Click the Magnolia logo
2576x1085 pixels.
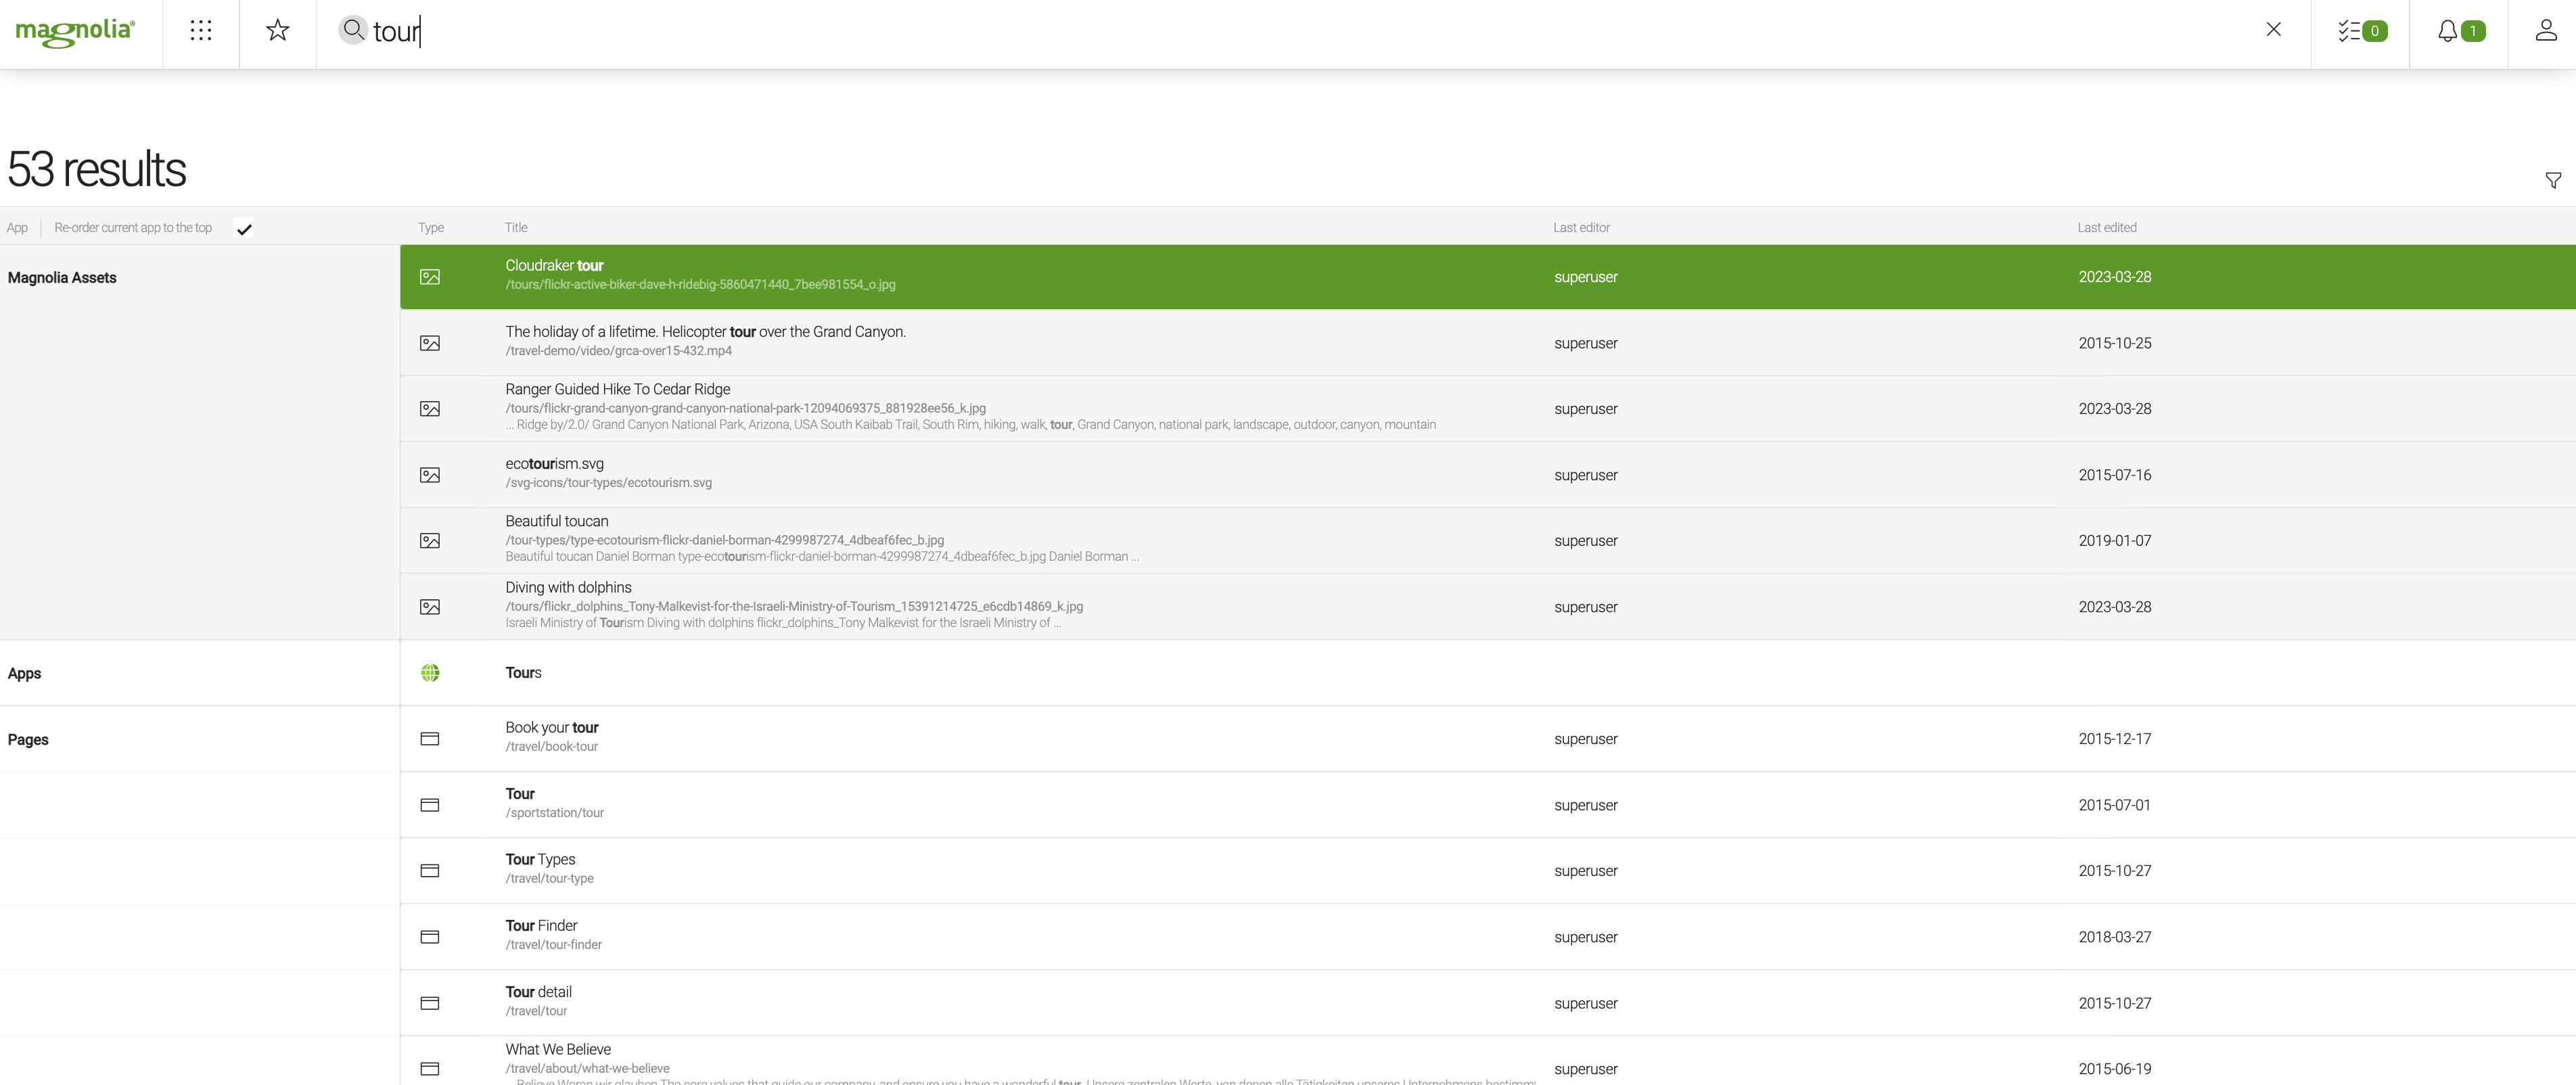75,31
